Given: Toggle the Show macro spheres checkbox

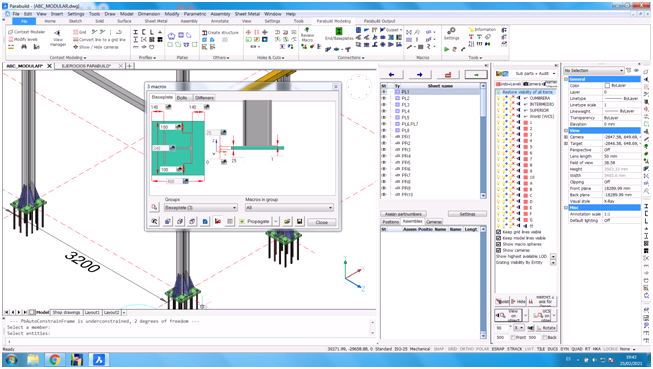Looking at the screenshot, I should click(x=498, y=244).
